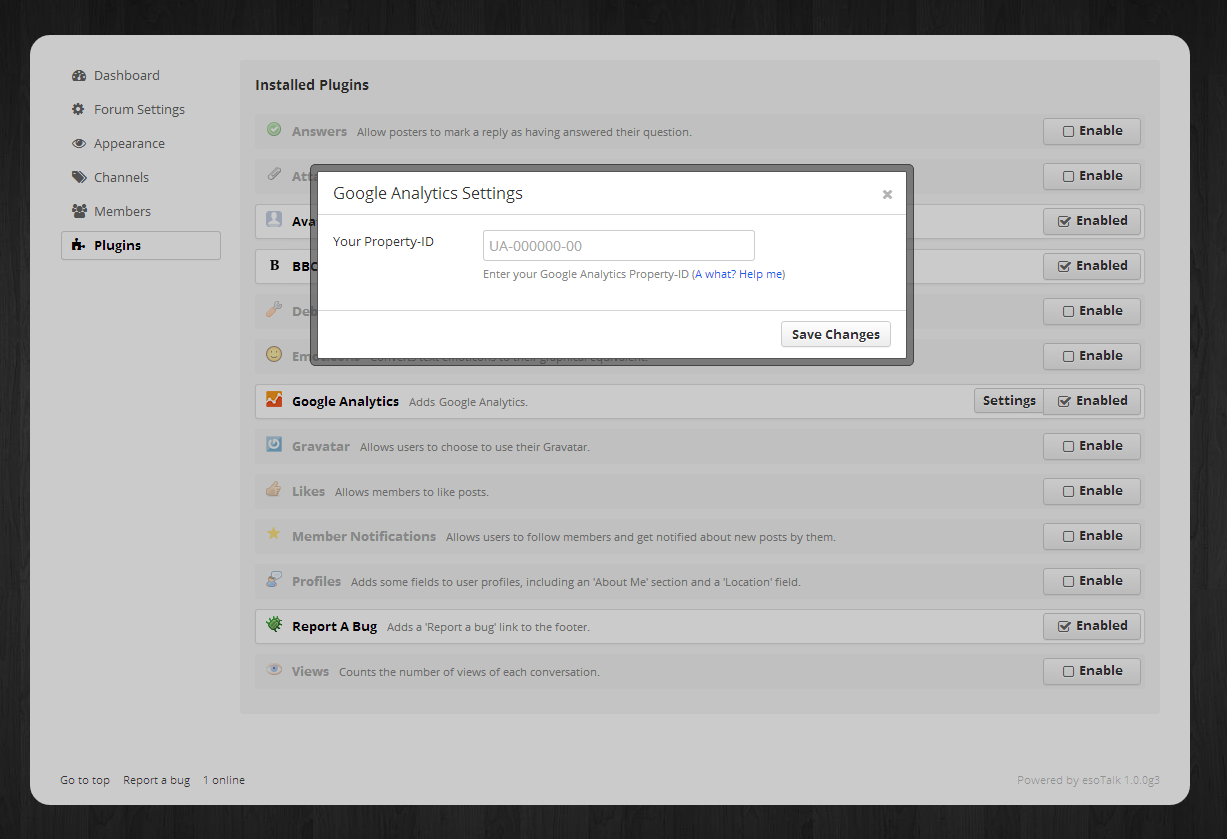Click the 'Your Property-ID' label
1227x839 pixels.
click(x=383, y=242)
